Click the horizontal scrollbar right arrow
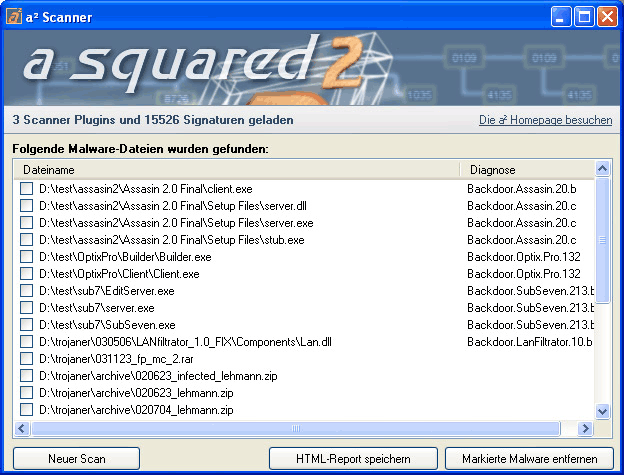Viewport: 624px width, 475px height. pos(585,428)
